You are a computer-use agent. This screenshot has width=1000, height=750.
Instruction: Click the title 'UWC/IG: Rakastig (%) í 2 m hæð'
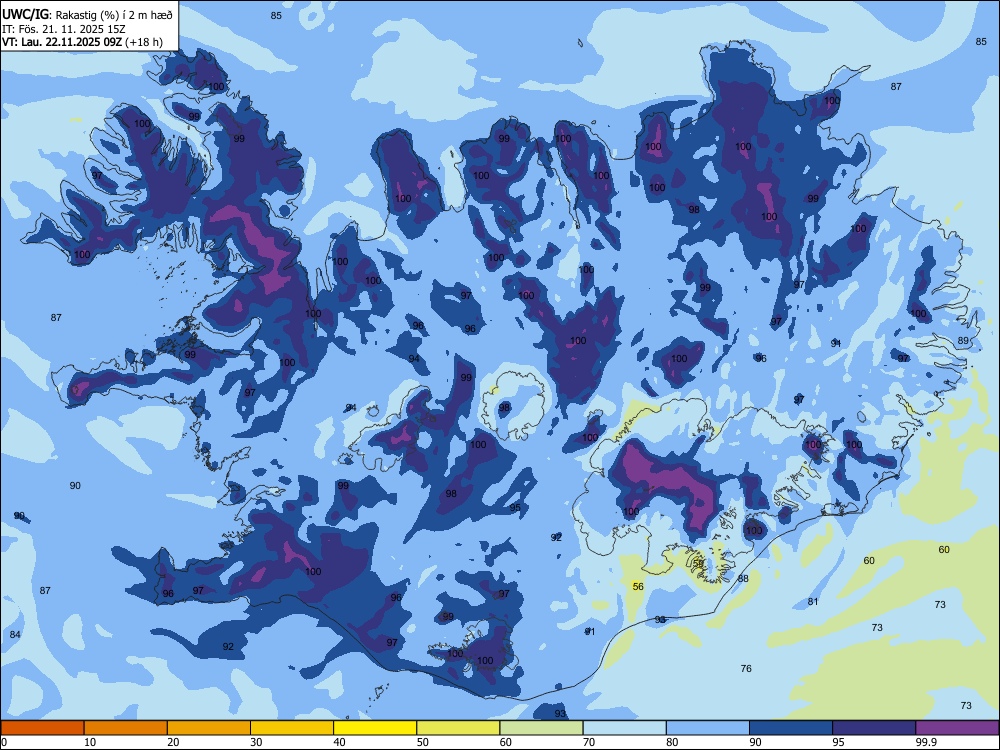(x=87, y=14)
